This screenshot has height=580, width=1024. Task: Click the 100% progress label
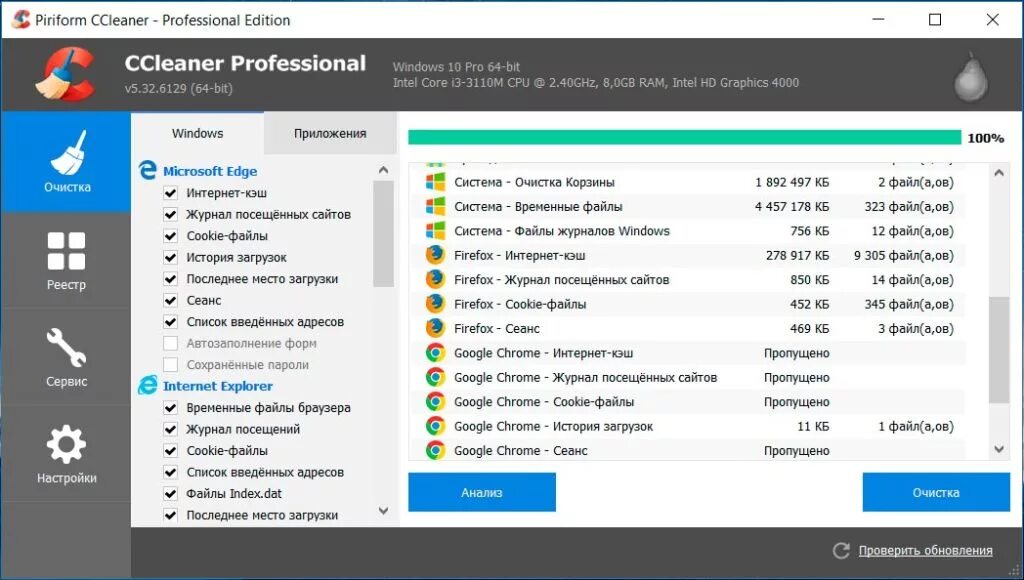(x=985, y=138)
